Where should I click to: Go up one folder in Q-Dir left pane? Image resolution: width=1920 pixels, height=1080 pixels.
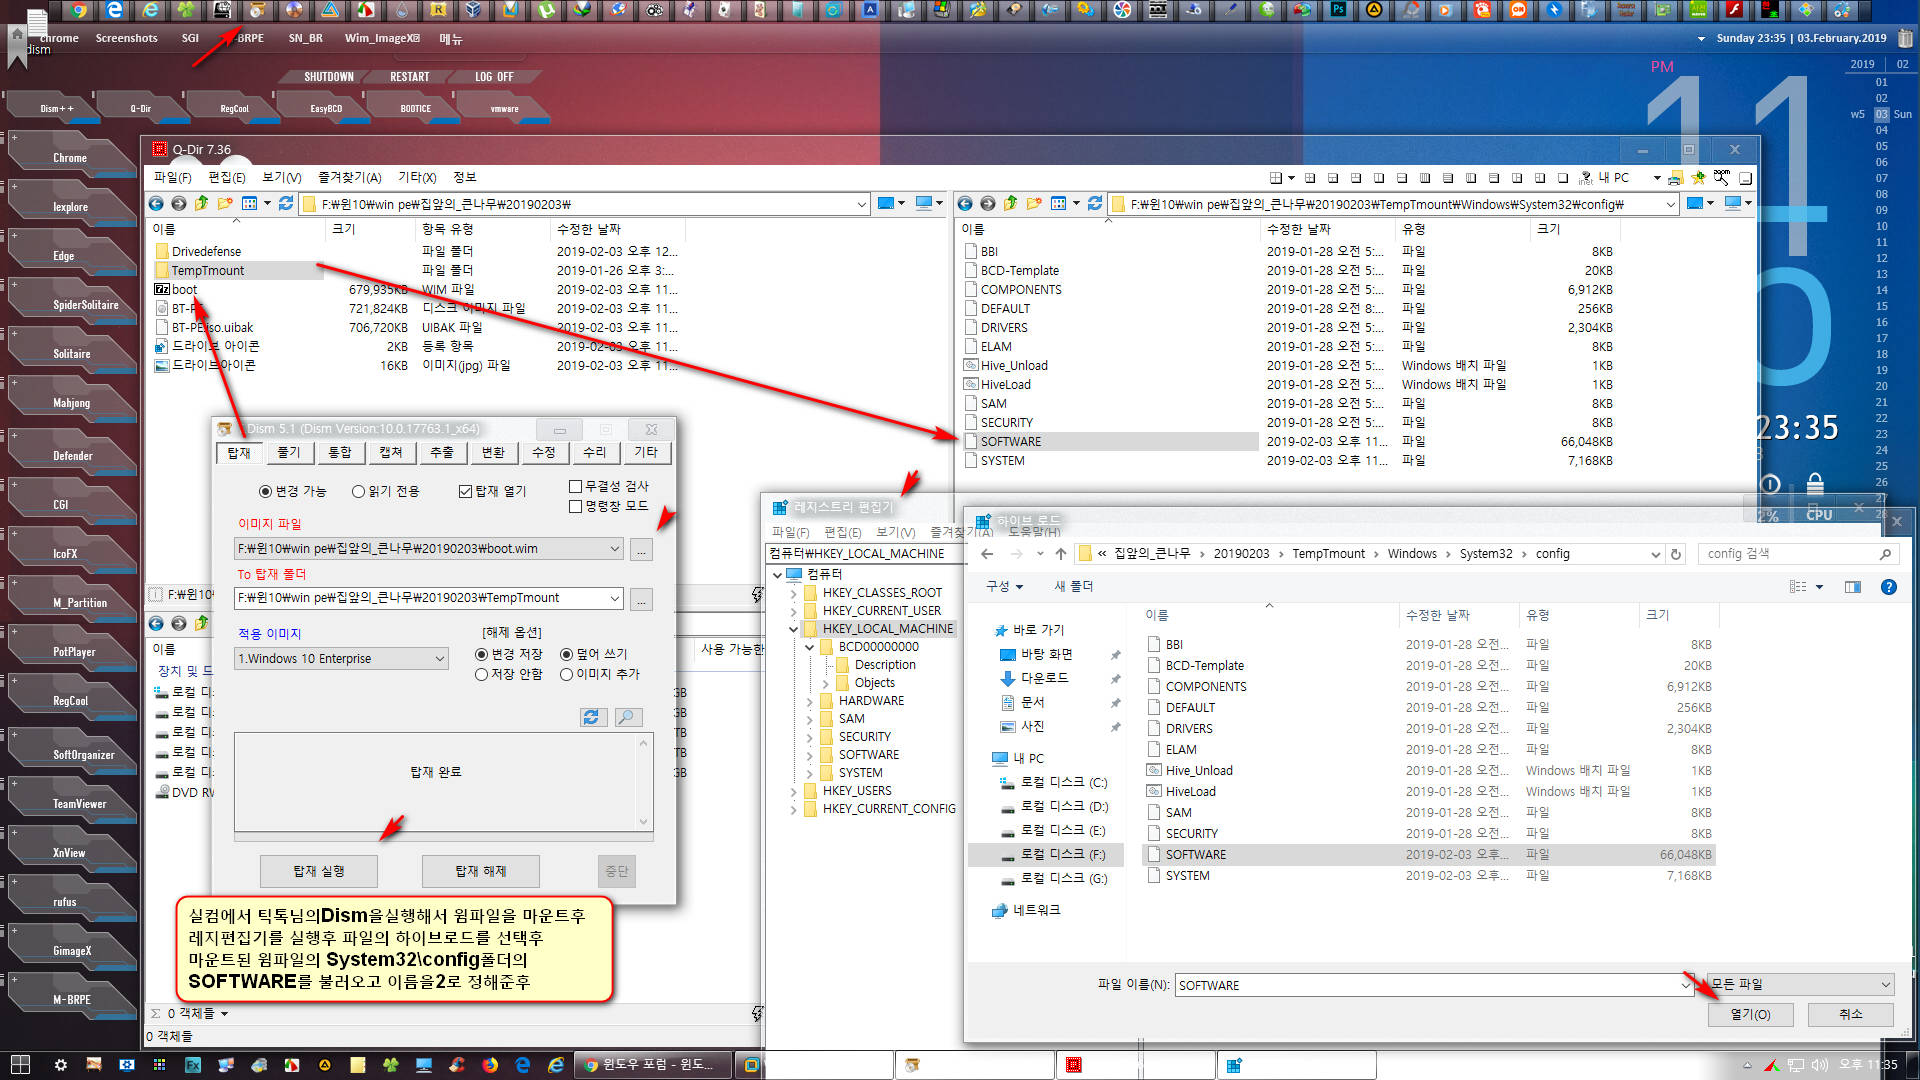(x=201, y=204)
